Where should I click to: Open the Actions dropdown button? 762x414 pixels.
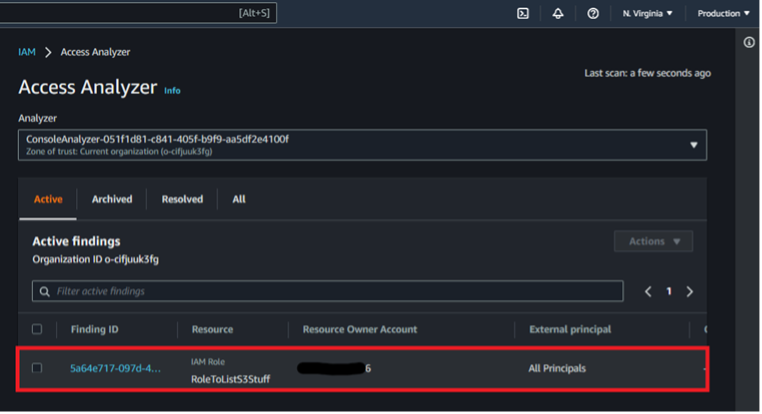point(653,241)
